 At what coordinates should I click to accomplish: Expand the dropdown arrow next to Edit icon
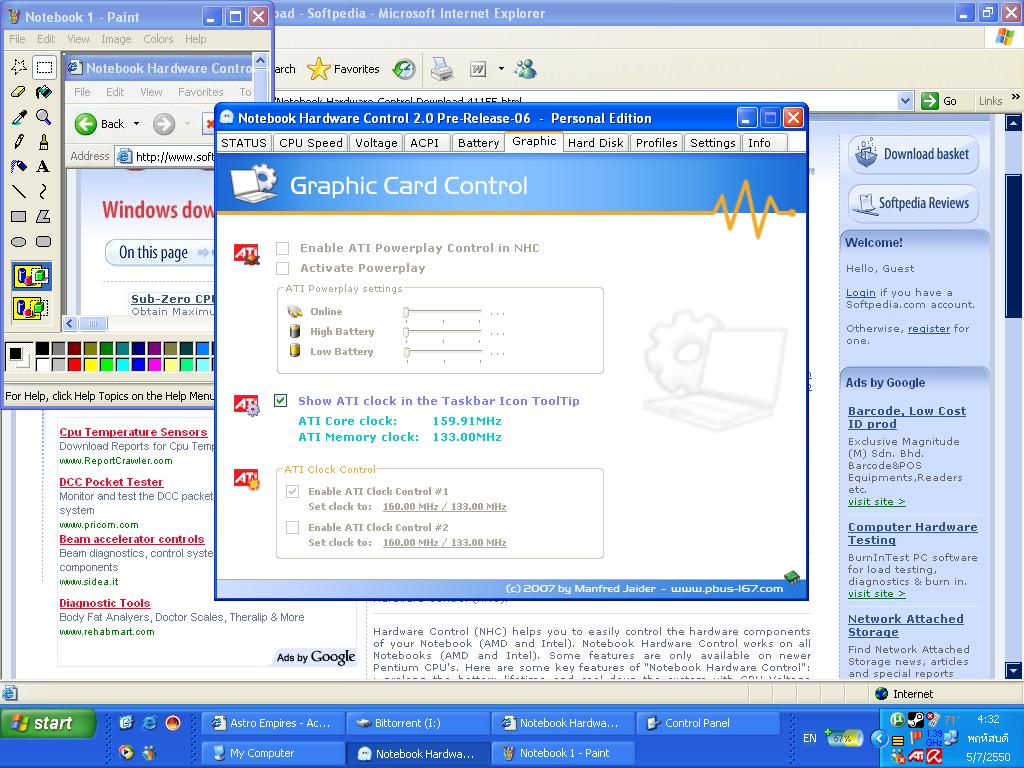click(x=501, y=69)
